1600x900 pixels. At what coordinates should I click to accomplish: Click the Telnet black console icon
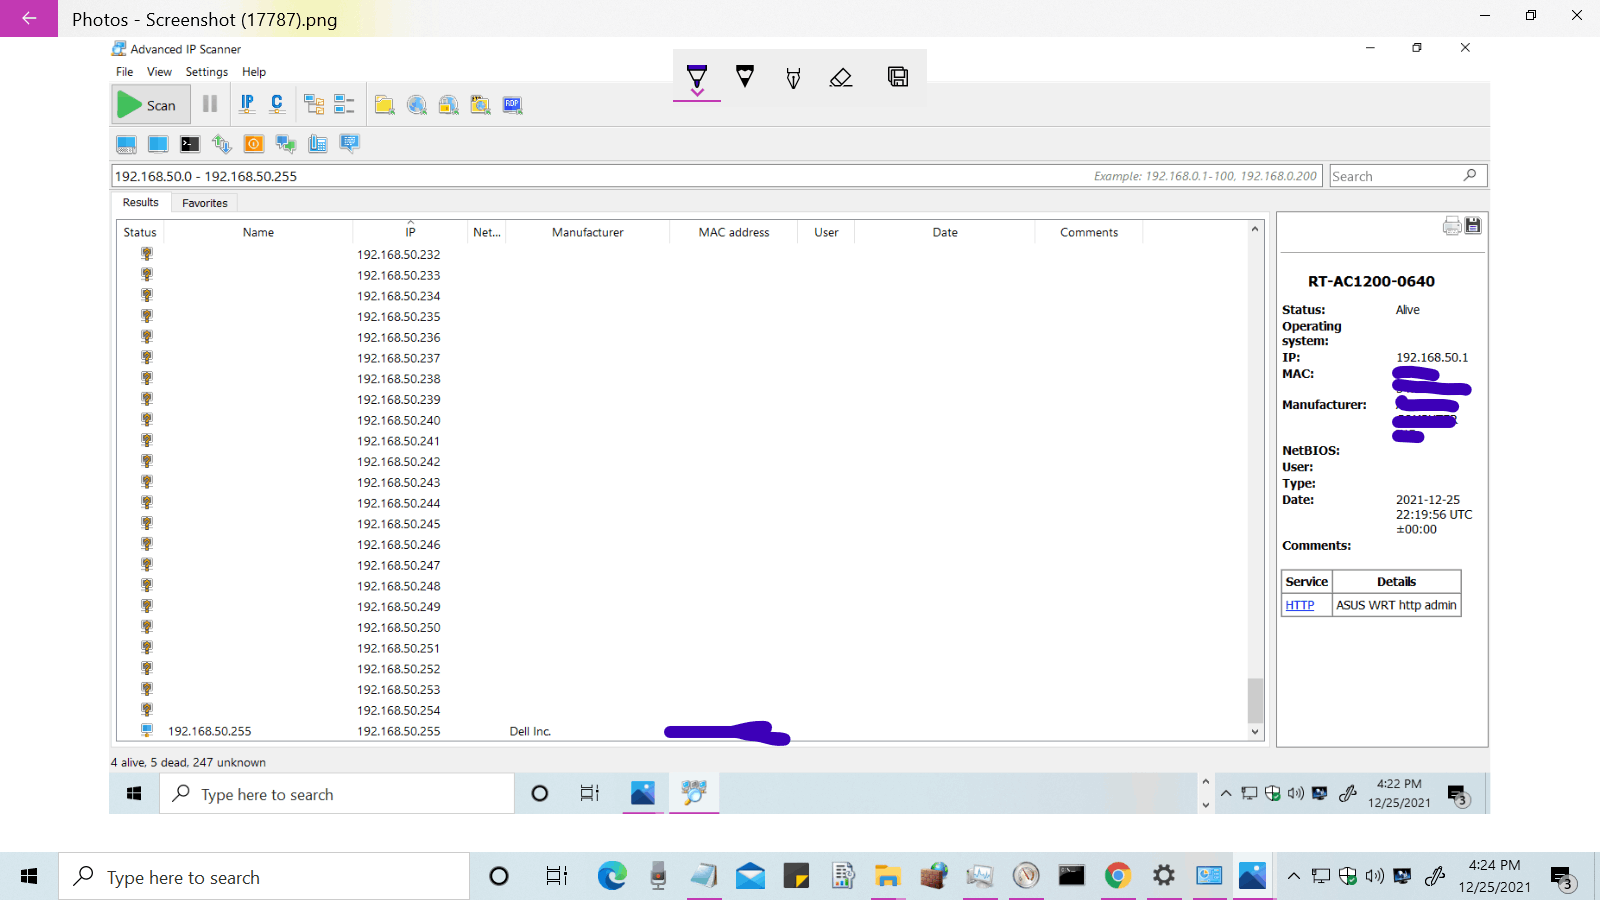[190, 144]
